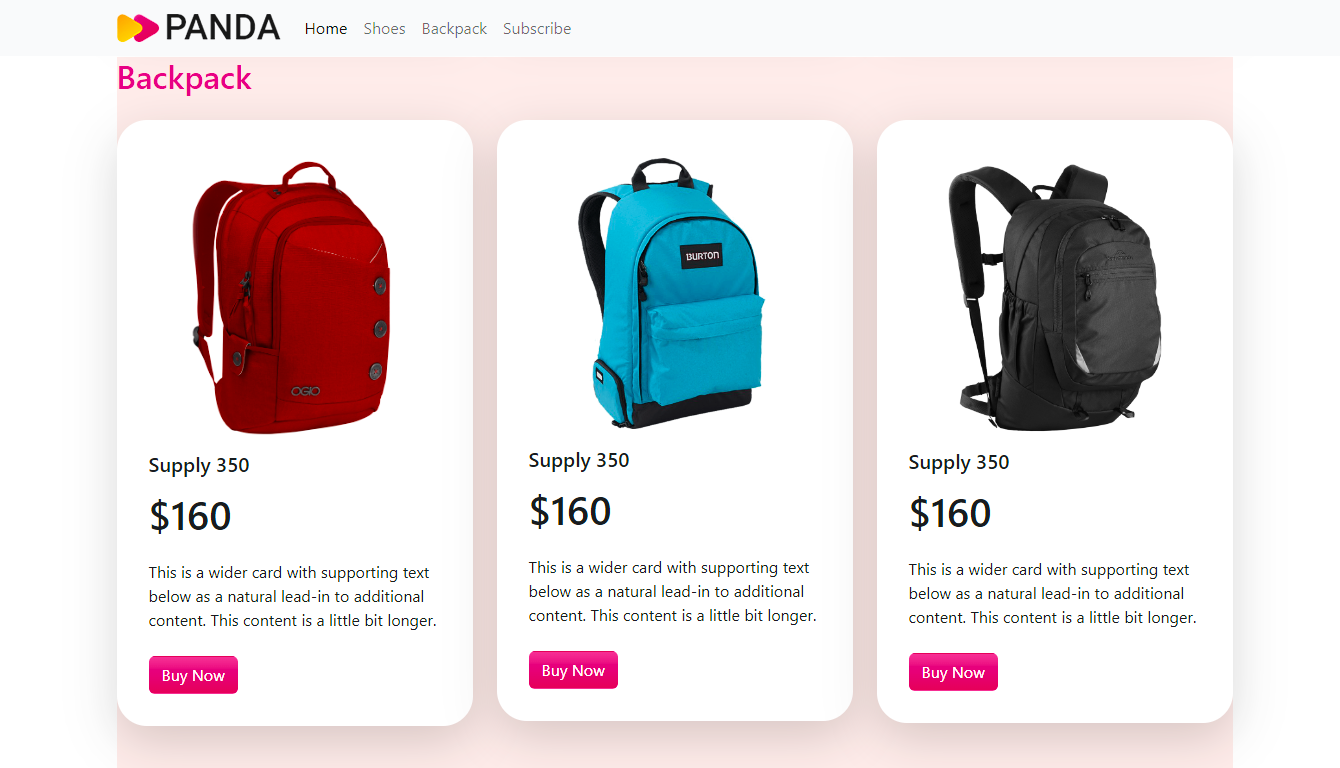
Task: Buy the red backpack with Buy Now
Action: 193,675
